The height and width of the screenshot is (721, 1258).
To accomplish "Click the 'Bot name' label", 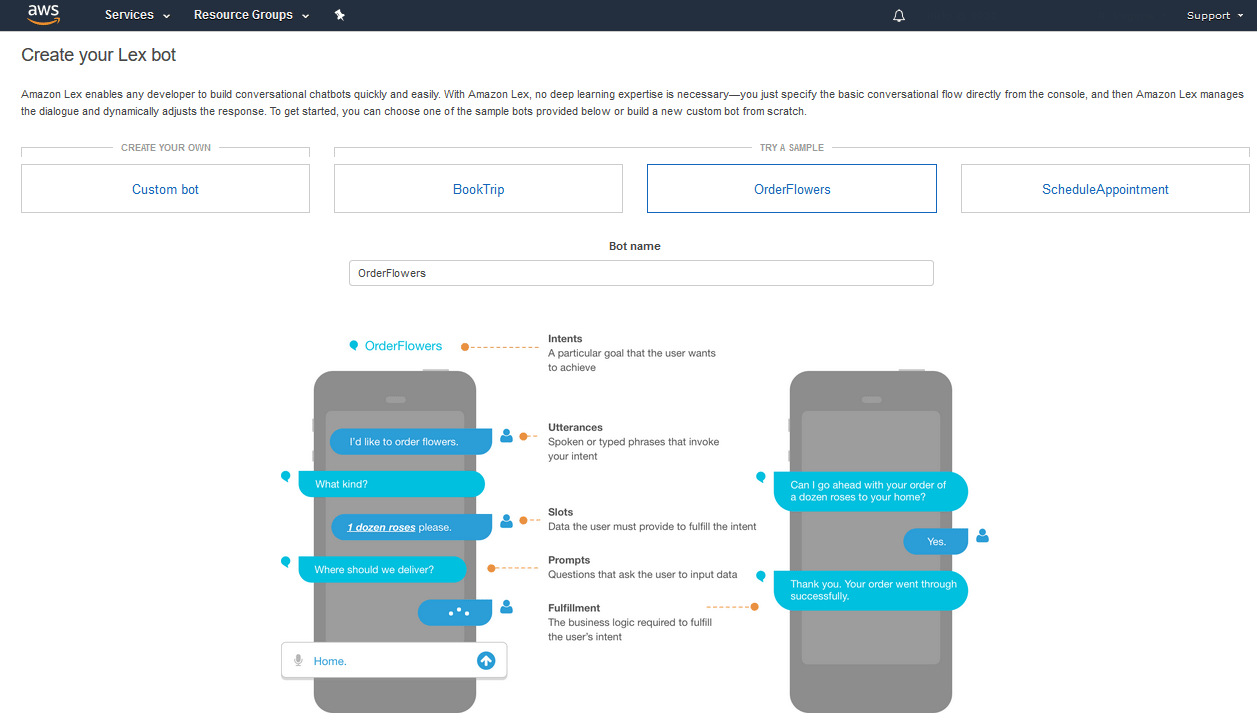I will [x=635, y=246].
